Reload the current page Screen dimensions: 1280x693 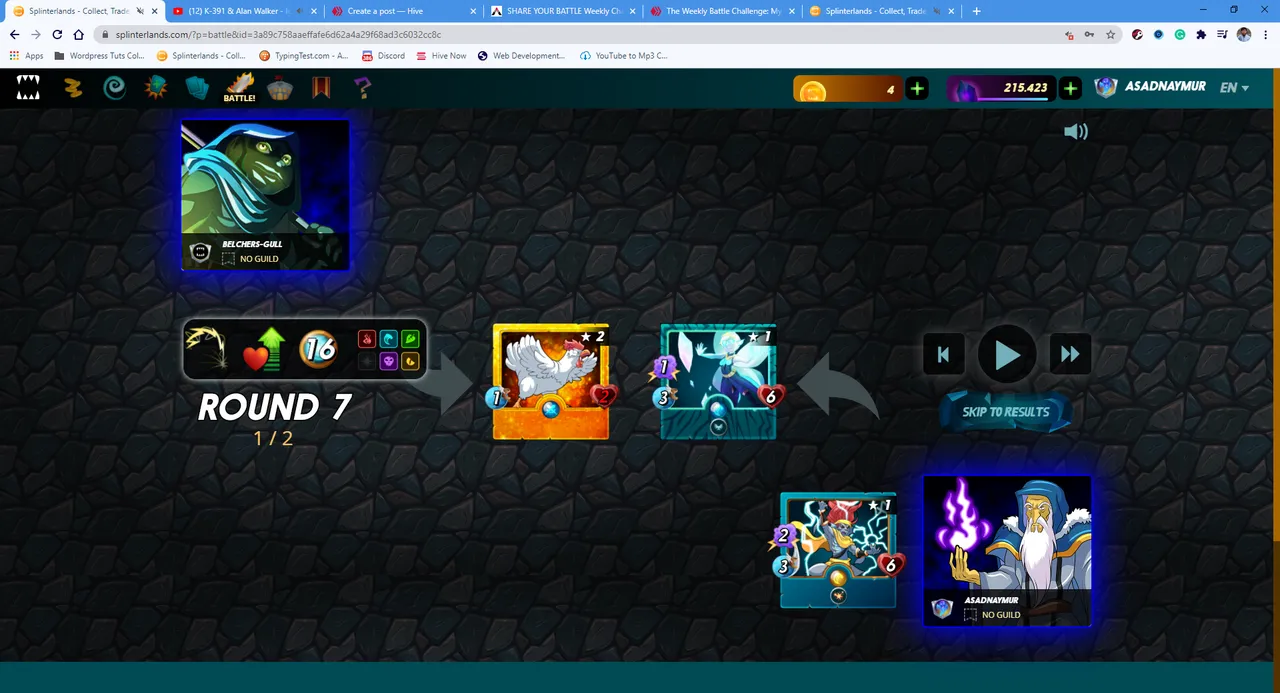point(57,34)
